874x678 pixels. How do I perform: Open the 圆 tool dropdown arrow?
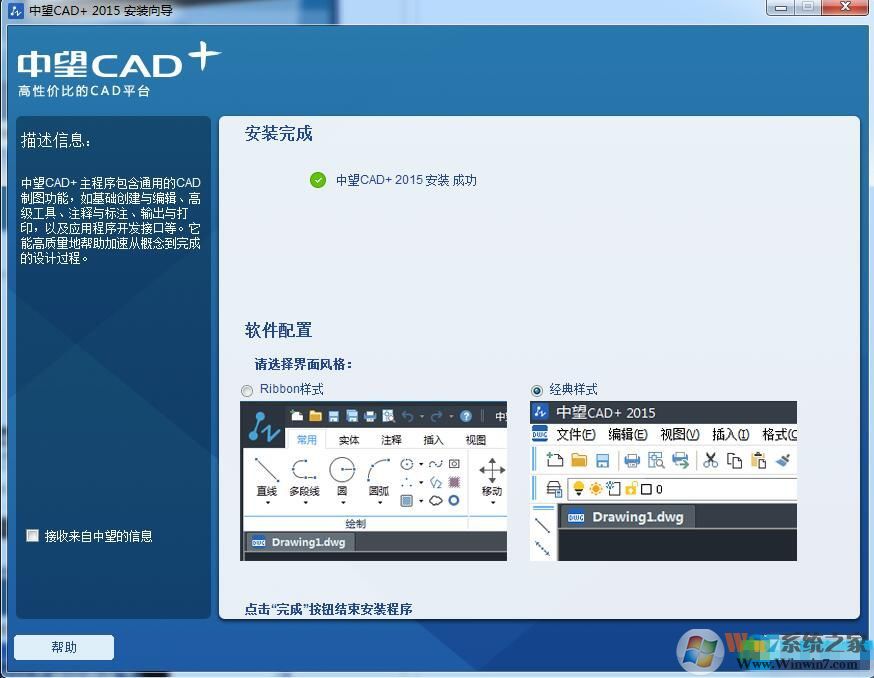click(x=344, y=502)
